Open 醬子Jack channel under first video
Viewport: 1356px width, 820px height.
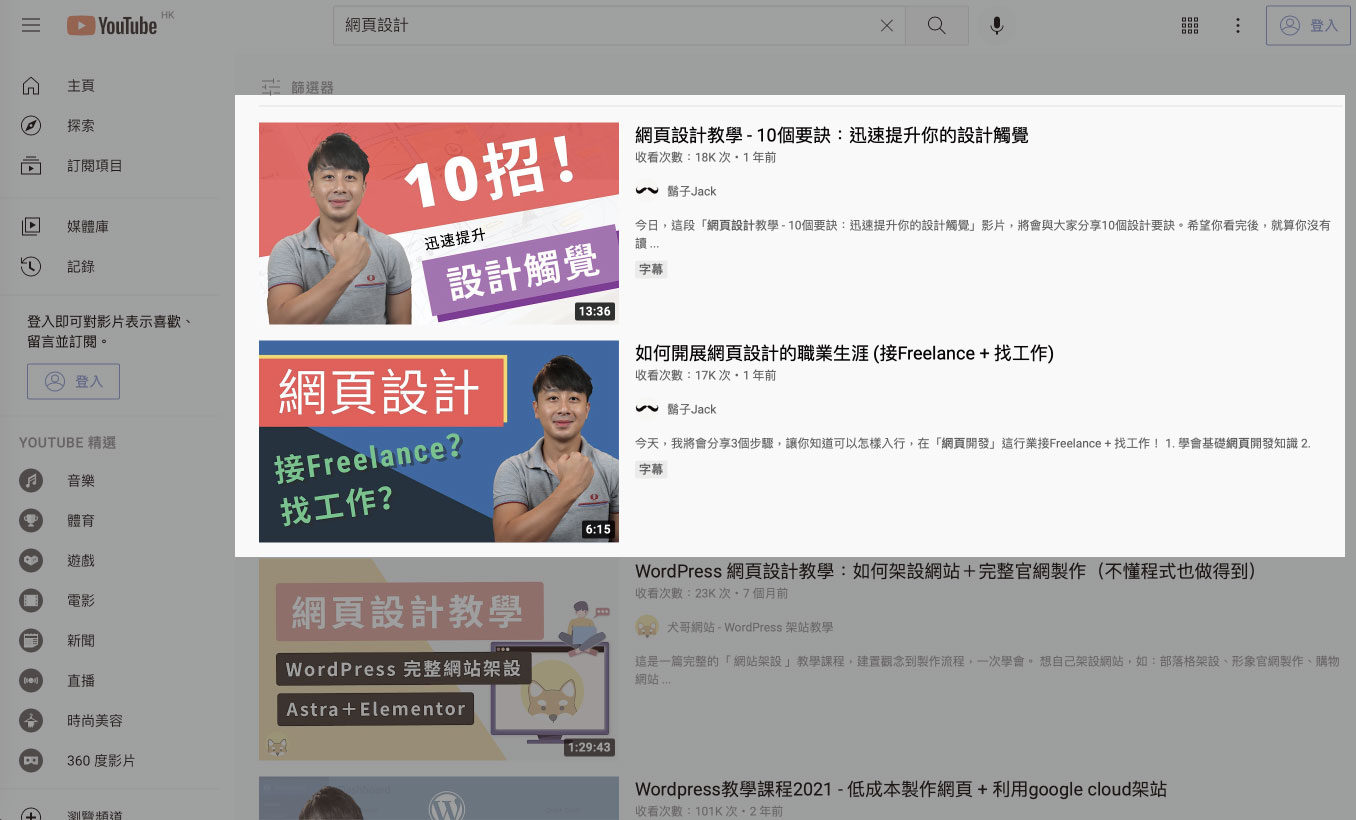(x=691, y=191)
